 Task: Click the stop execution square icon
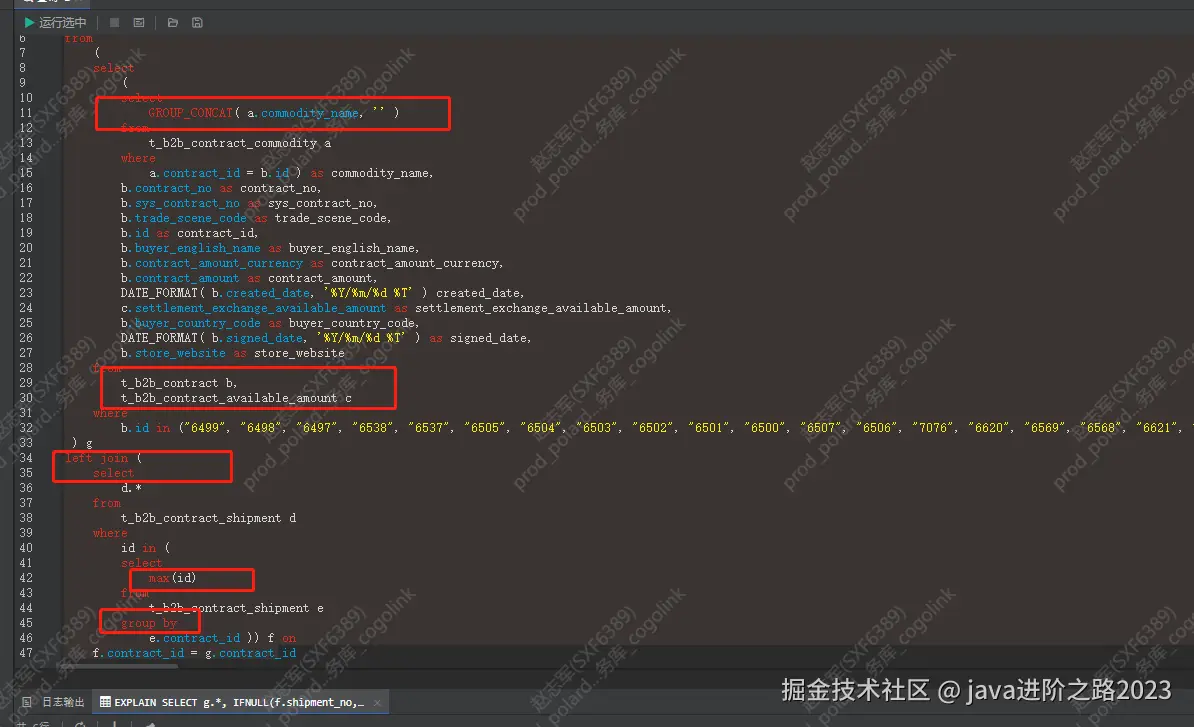113,22
